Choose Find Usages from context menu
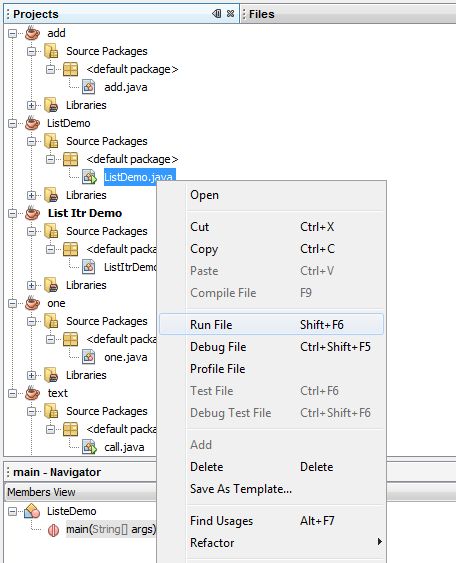The image size is (456, 563). click(271, 521)
